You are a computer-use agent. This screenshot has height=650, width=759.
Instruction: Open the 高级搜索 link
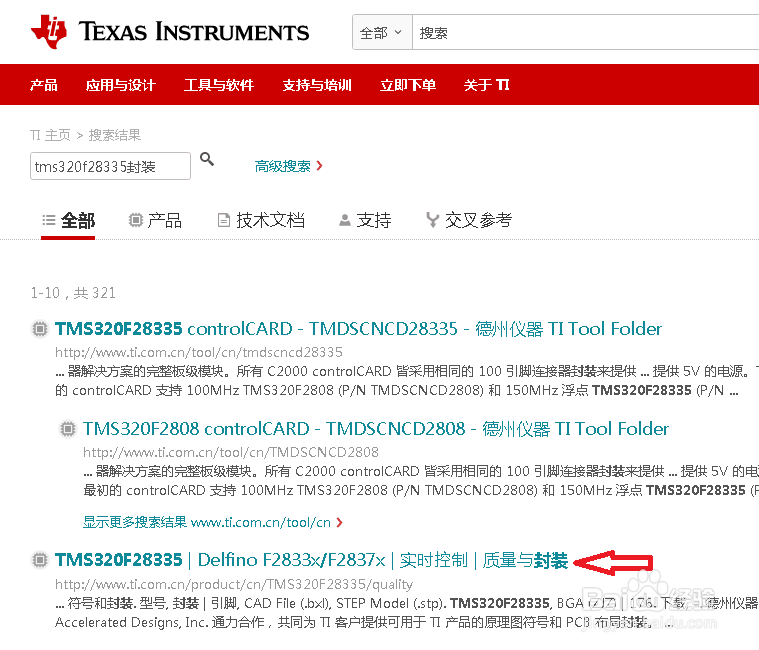pos(288,166)
